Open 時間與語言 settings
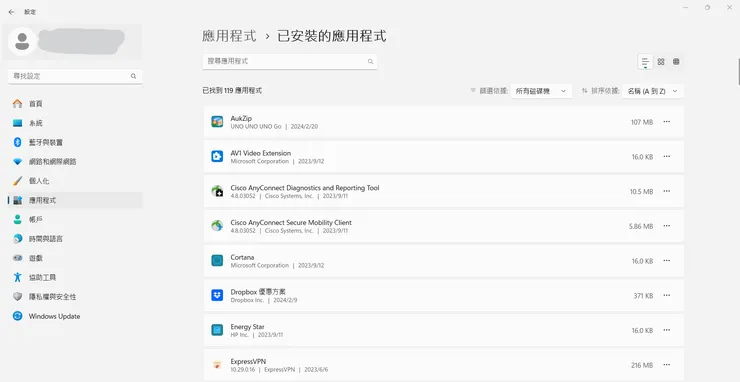This screenshot has height=382, width=740. pos(75,239)
